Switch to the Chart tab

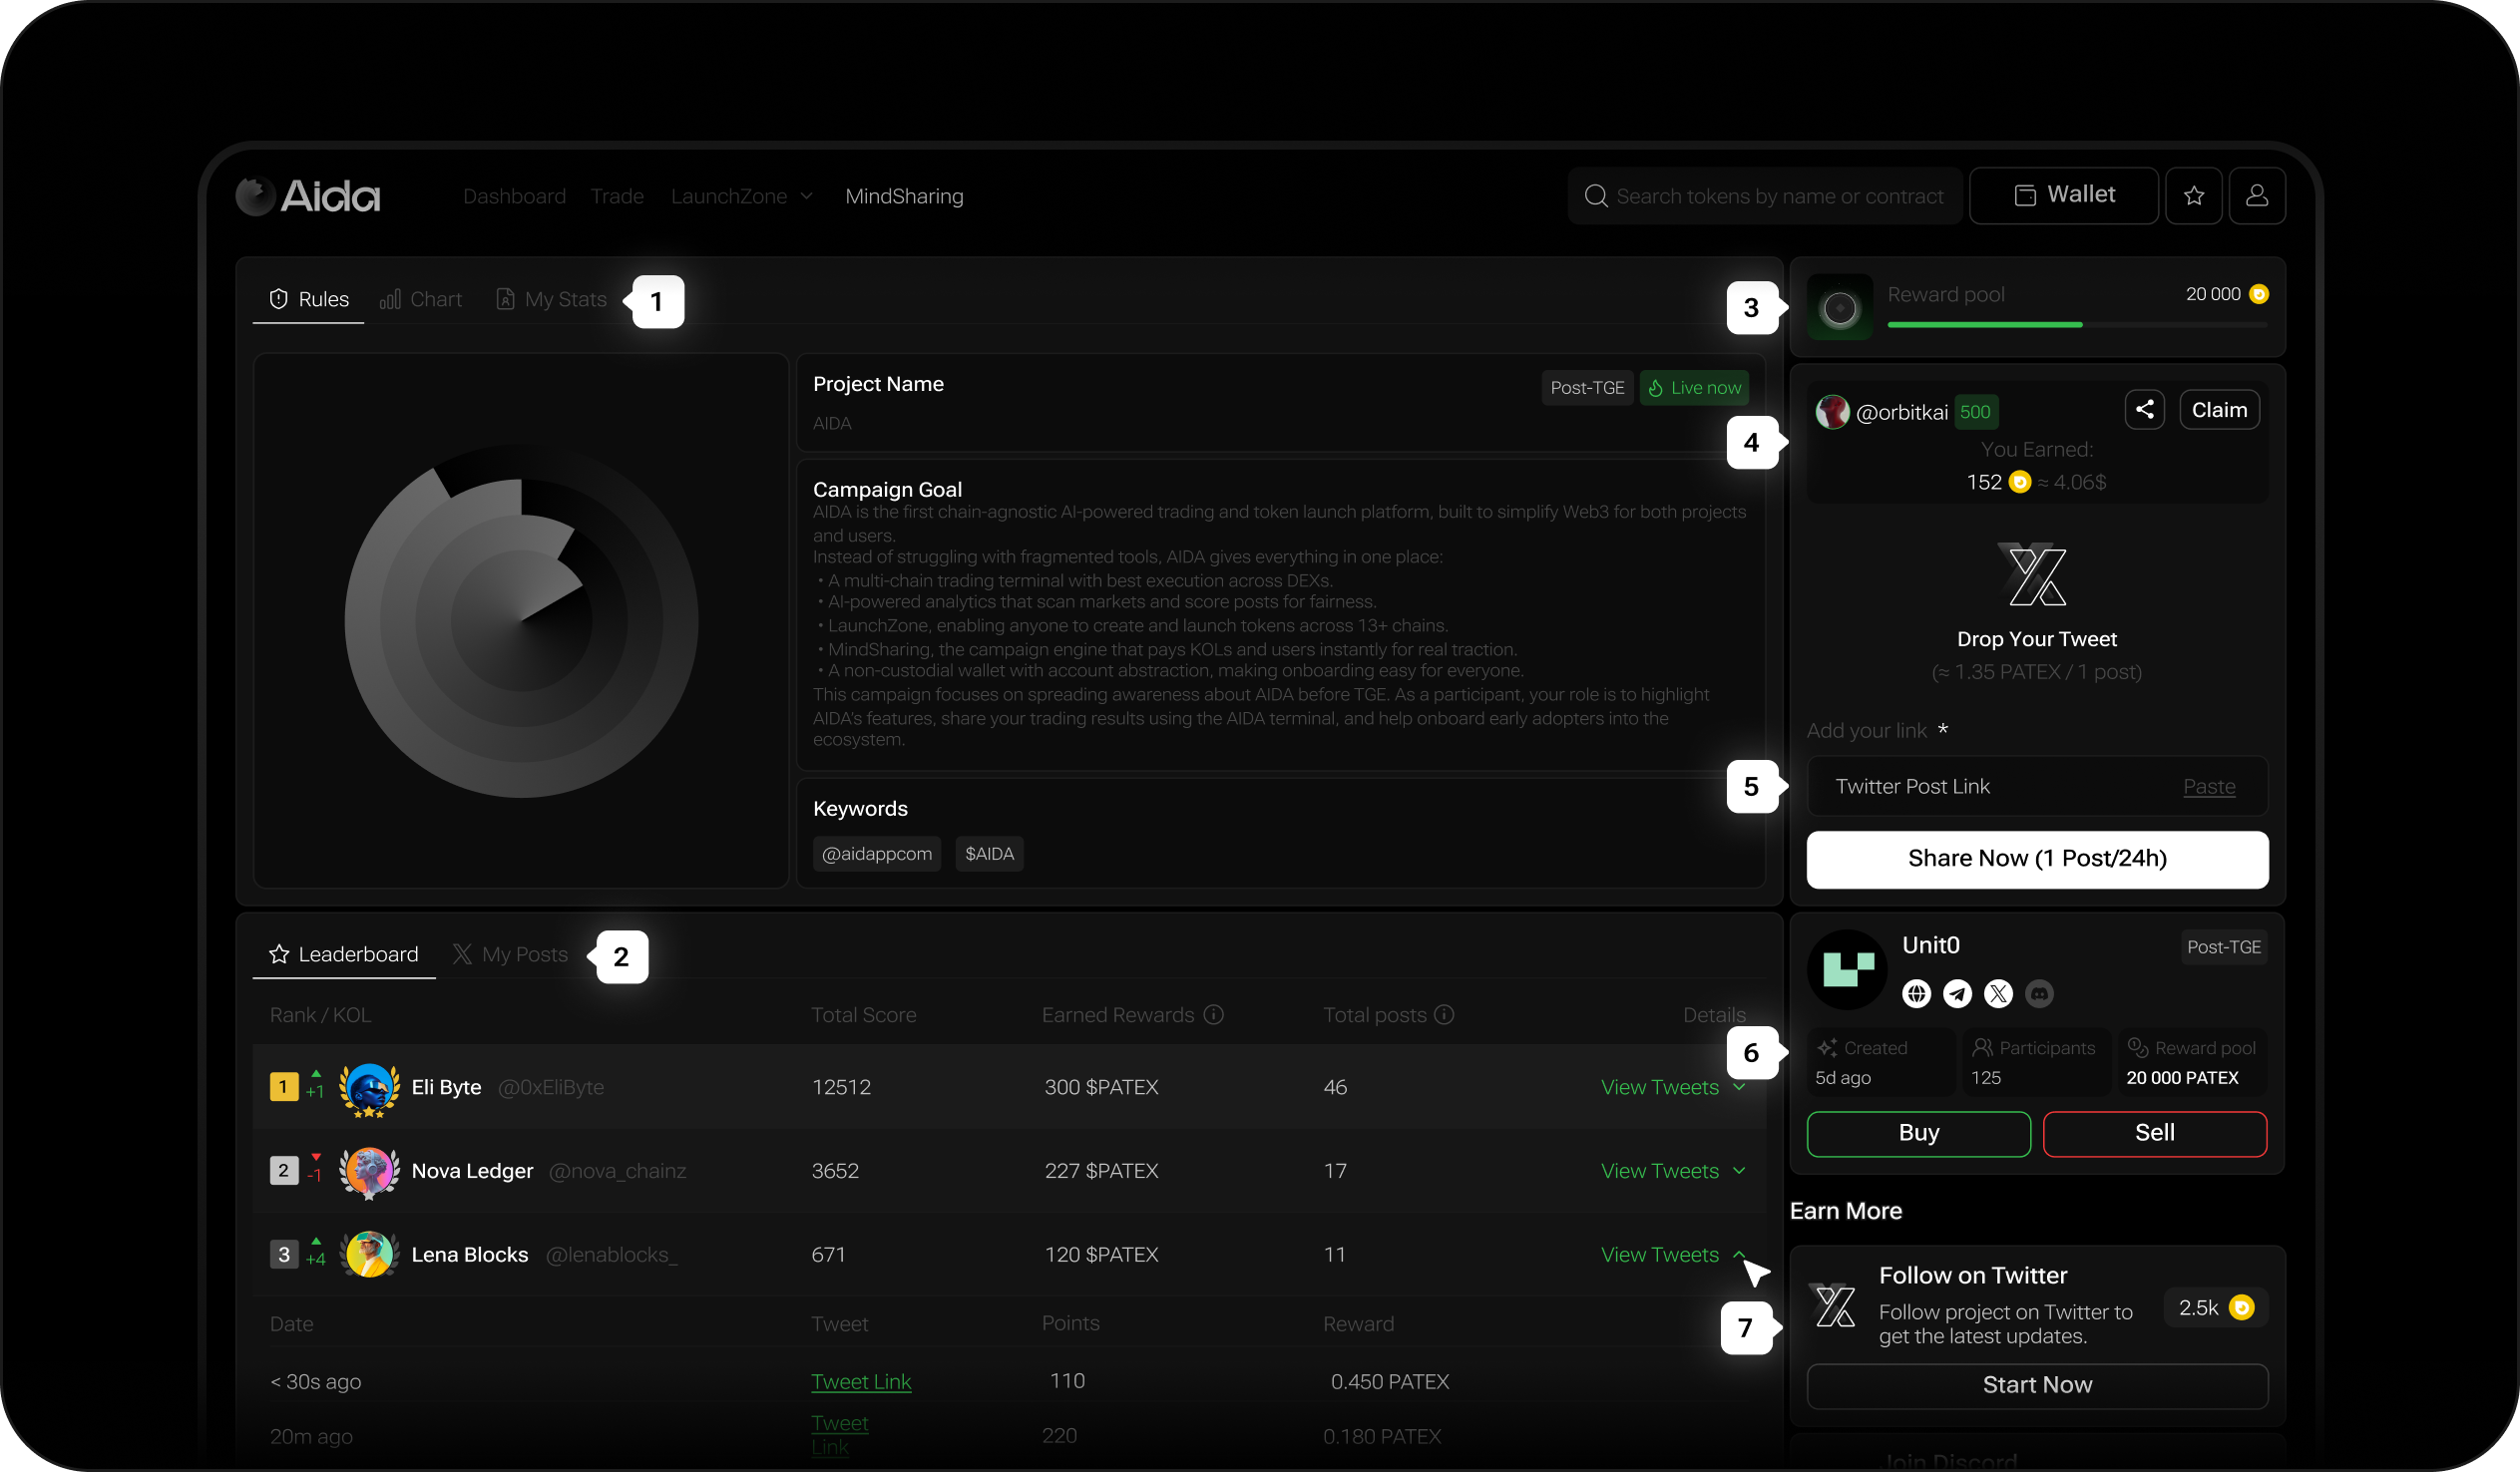(421, 300)
